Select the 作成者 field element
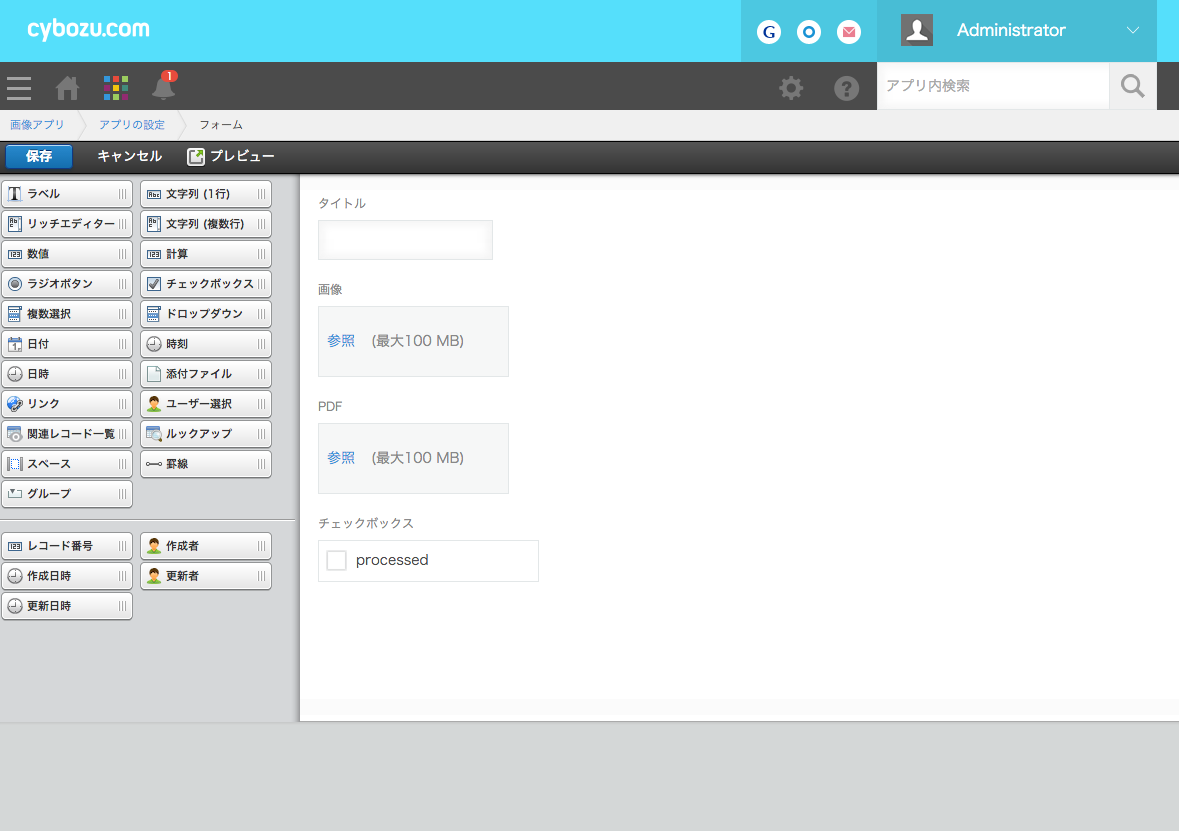Viewport: 1179px width, 831px height. pyautogui.click(x=206, y=546)
